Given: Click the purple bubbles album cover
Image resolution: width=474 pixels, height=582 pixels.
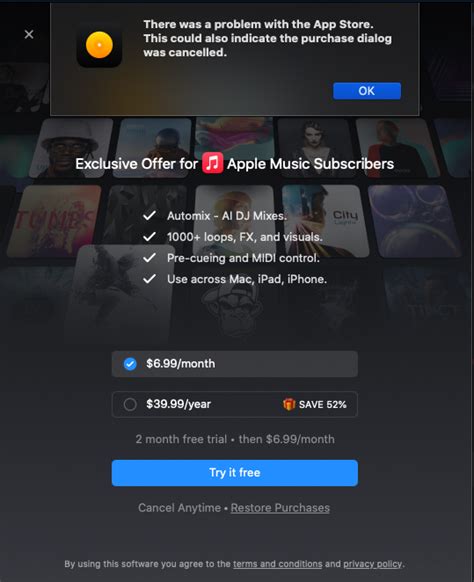Looking at the screenshot, I should point(414,221).
